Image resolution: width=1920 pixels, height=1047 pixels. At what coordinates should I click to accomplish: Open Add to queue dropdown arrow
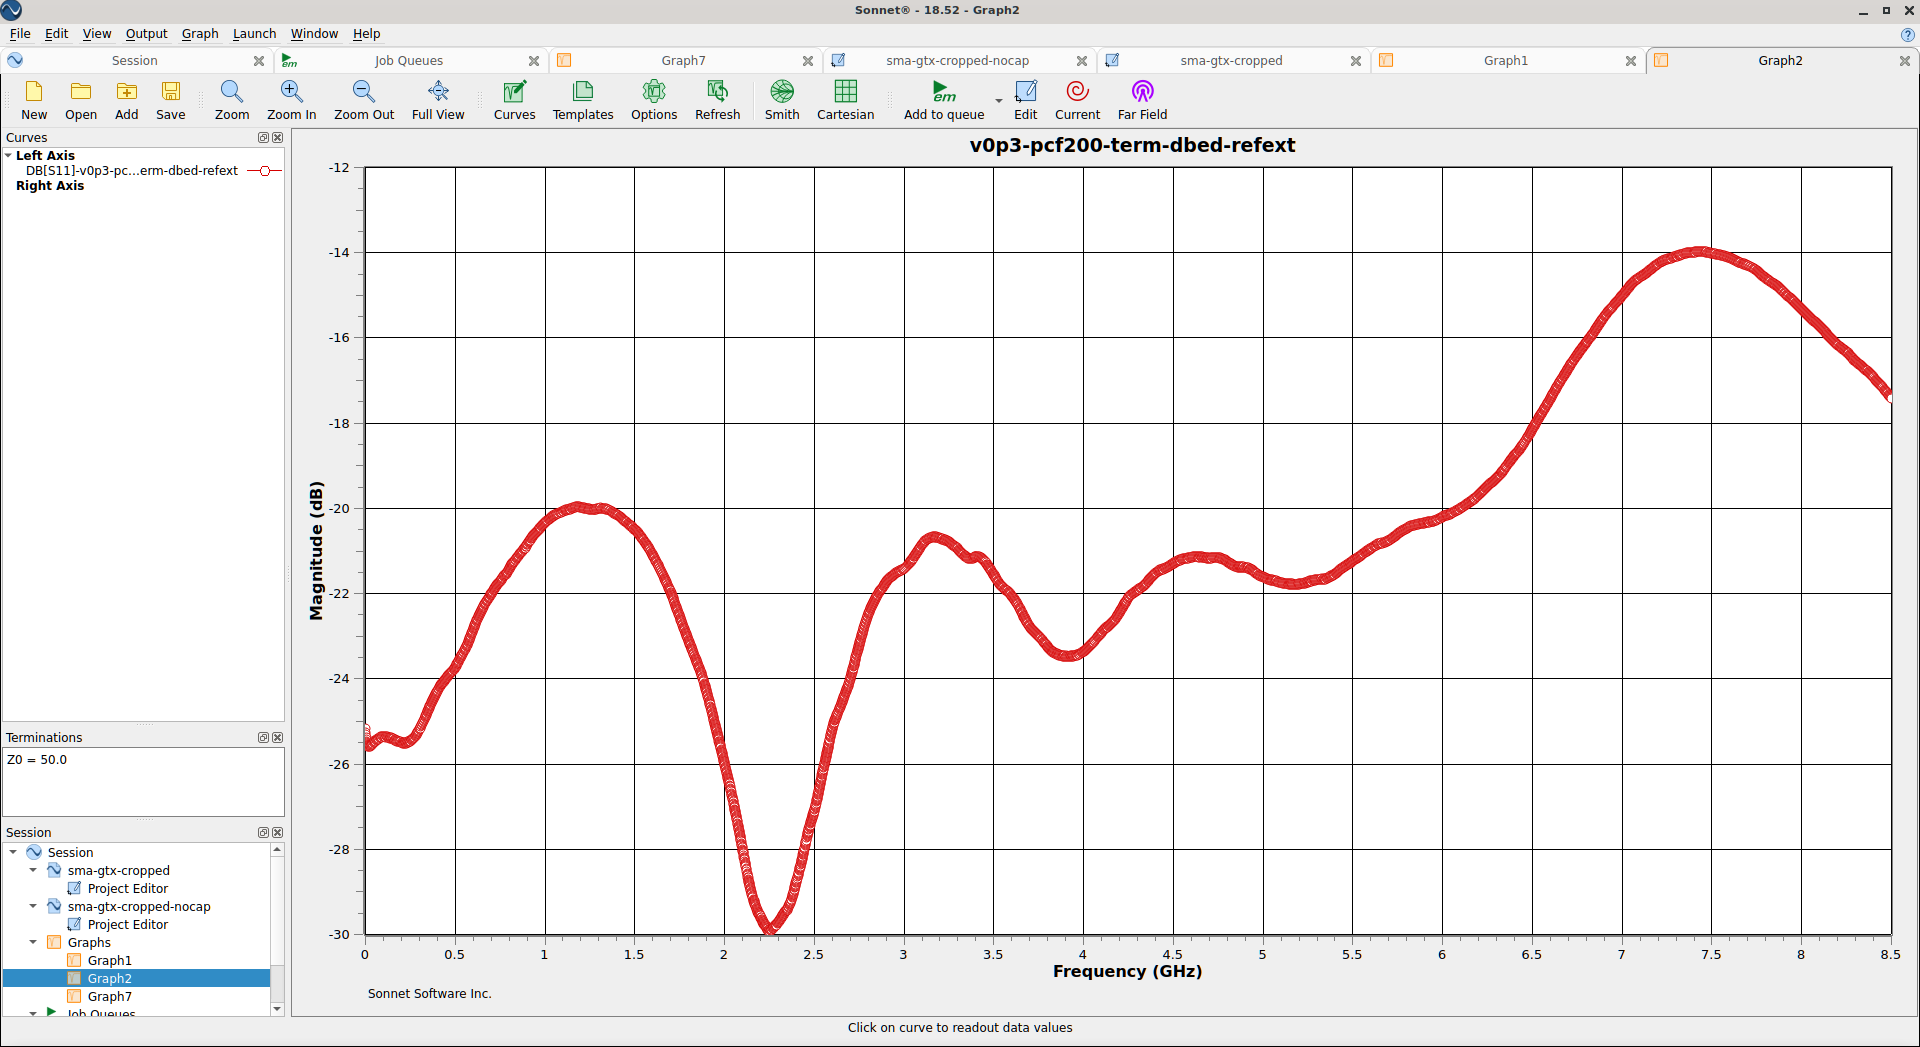(998, 101)
